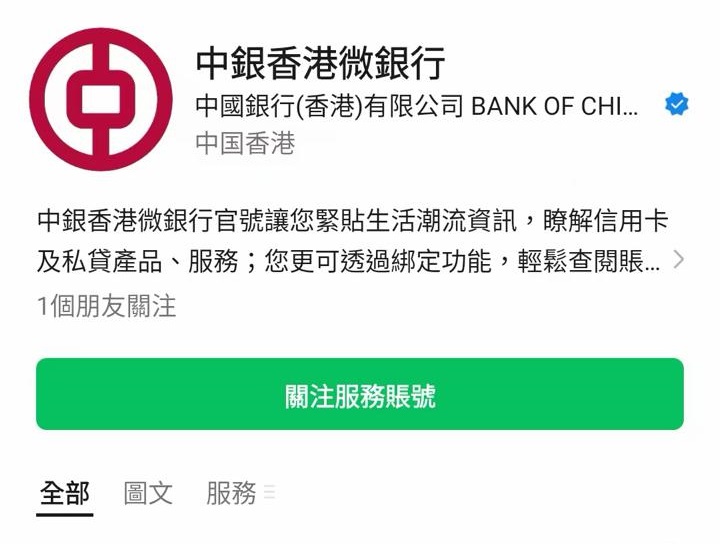Click the black underline beneath 全部
The width and height of the screenshot is (720, 544).
[x=65, y=515]
